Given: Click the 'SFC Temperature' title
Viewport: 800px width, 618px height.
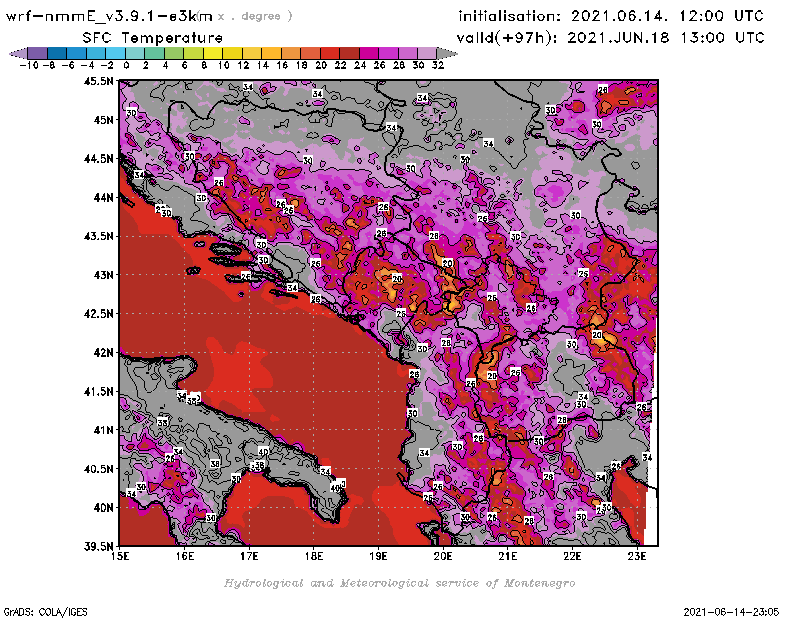Looking at the screenshot, I should tap(153, 38).
